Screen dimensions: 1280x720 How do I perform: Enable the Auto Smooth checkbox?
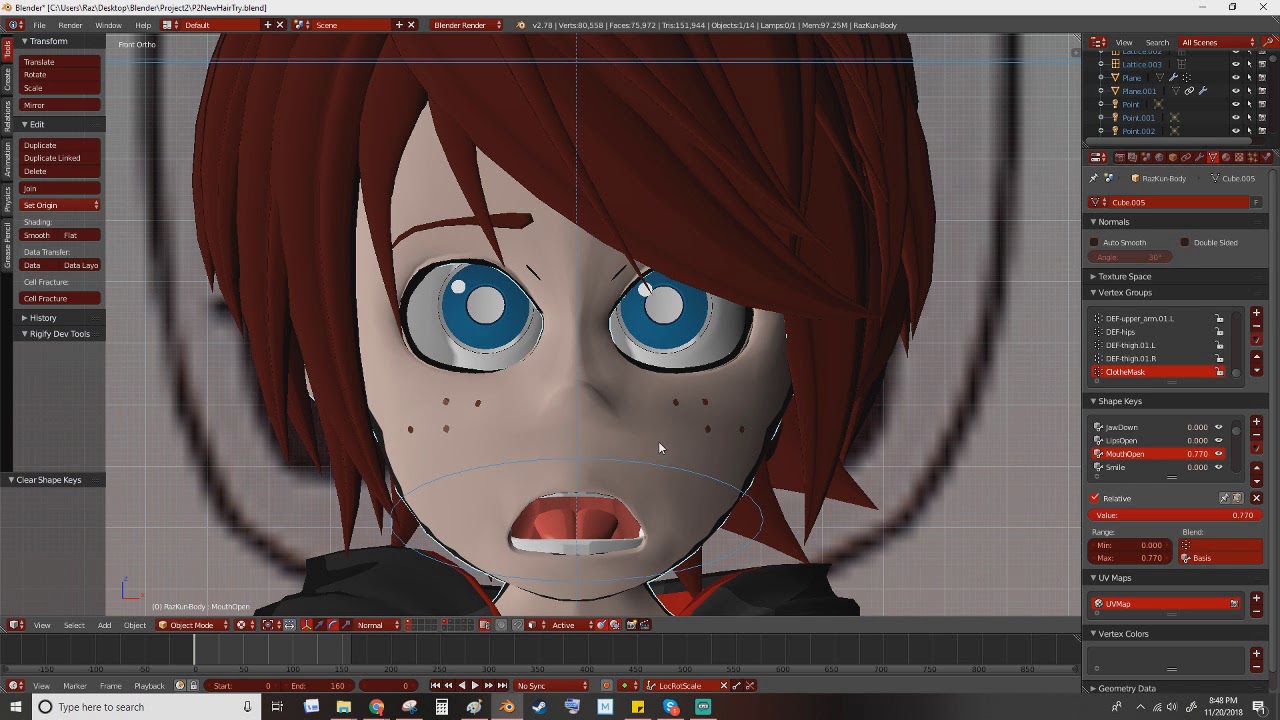point(1094,242)
